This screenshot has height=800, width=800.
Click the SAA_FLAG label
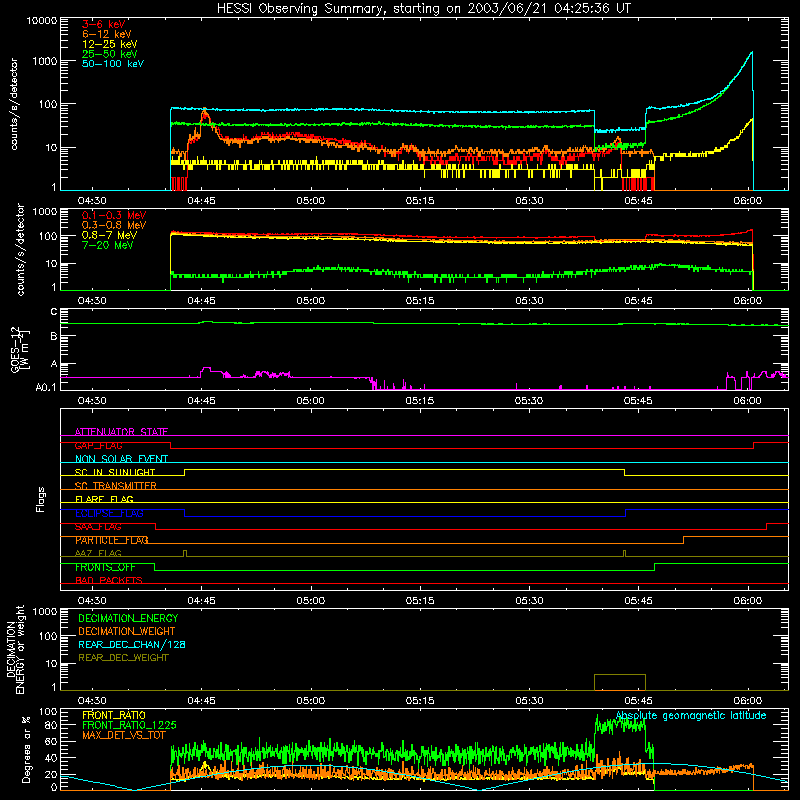[x=98, y=527]
